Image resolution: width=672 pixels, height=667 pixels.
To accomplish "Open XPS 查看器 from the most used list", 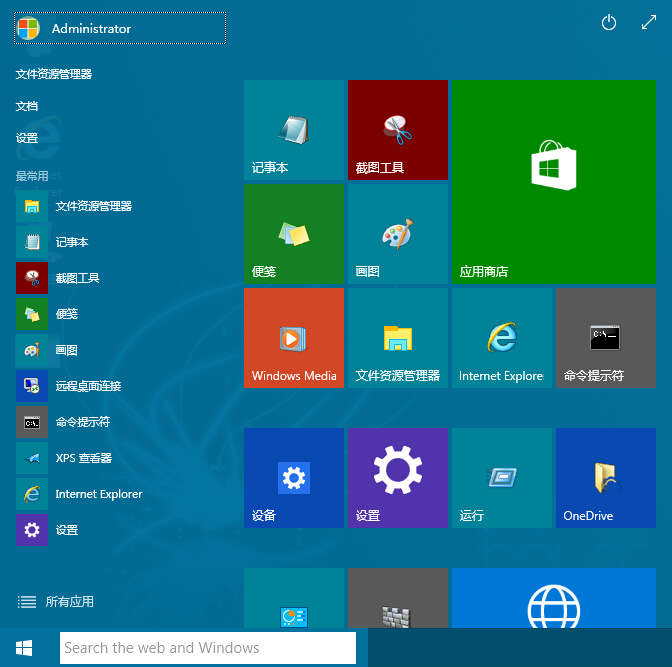I will [83, 458].
